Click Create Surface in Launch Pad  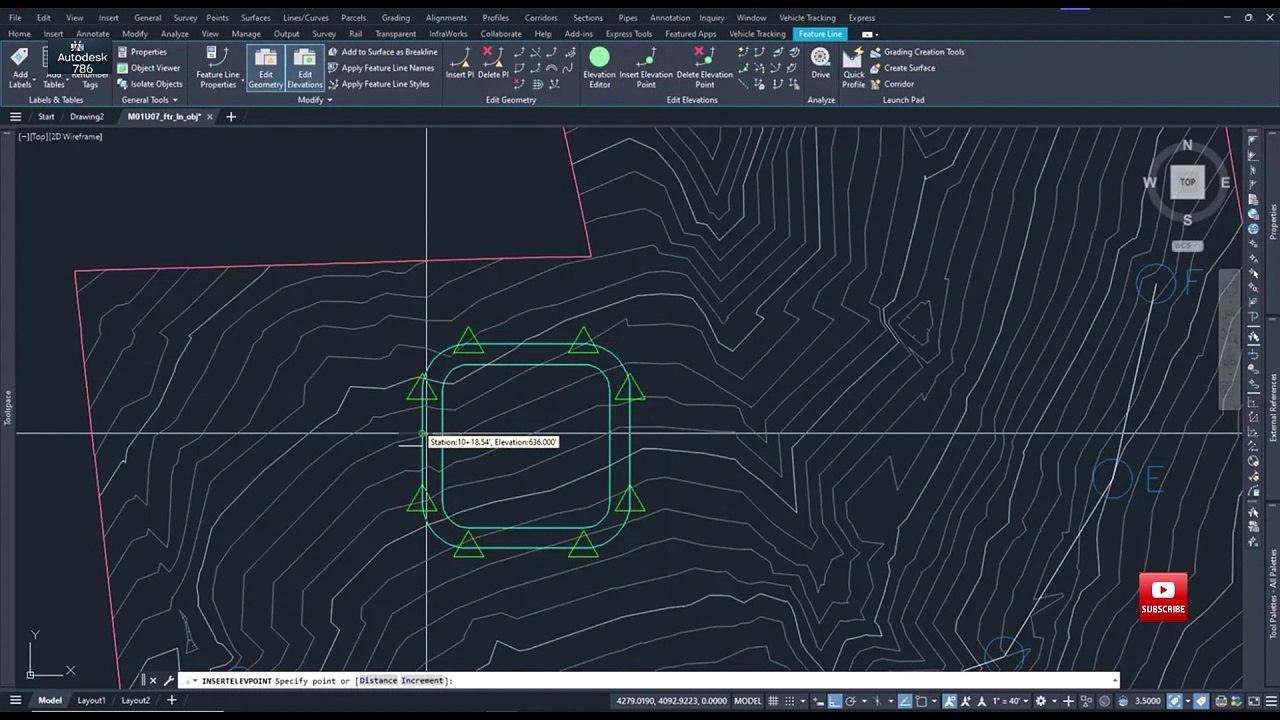tap(902, 68)
